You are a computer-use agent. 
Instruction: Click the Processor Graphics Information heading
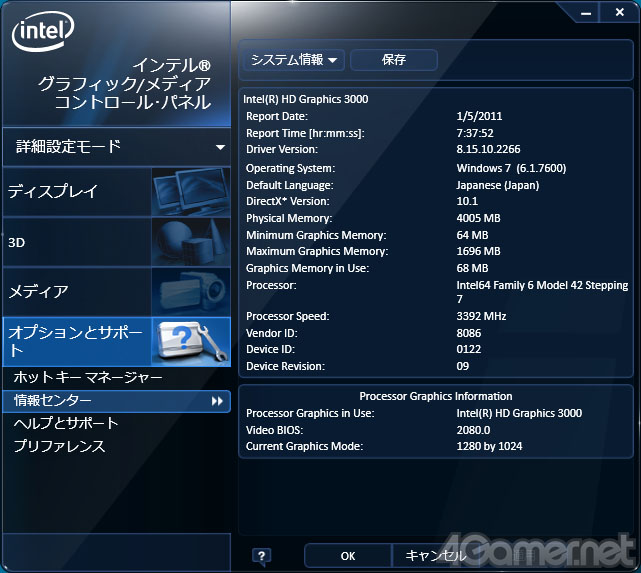pyautogui.click(x=436, y=396)
